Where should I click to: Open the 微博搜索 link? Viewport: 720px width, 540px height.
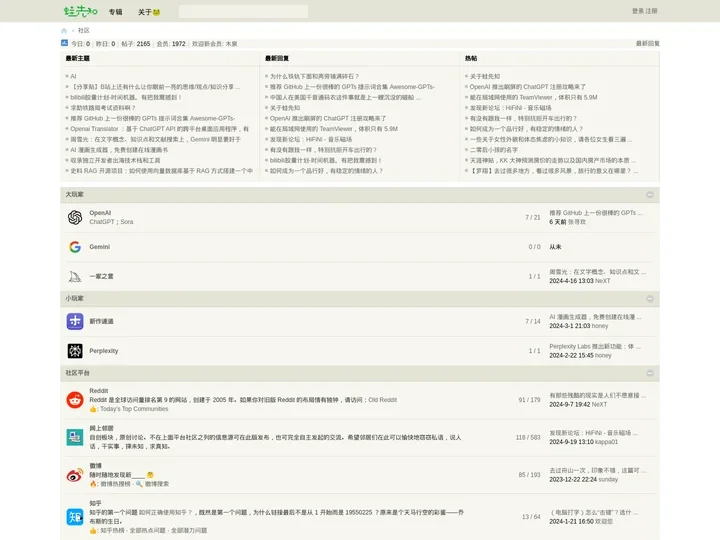[157, 484]
